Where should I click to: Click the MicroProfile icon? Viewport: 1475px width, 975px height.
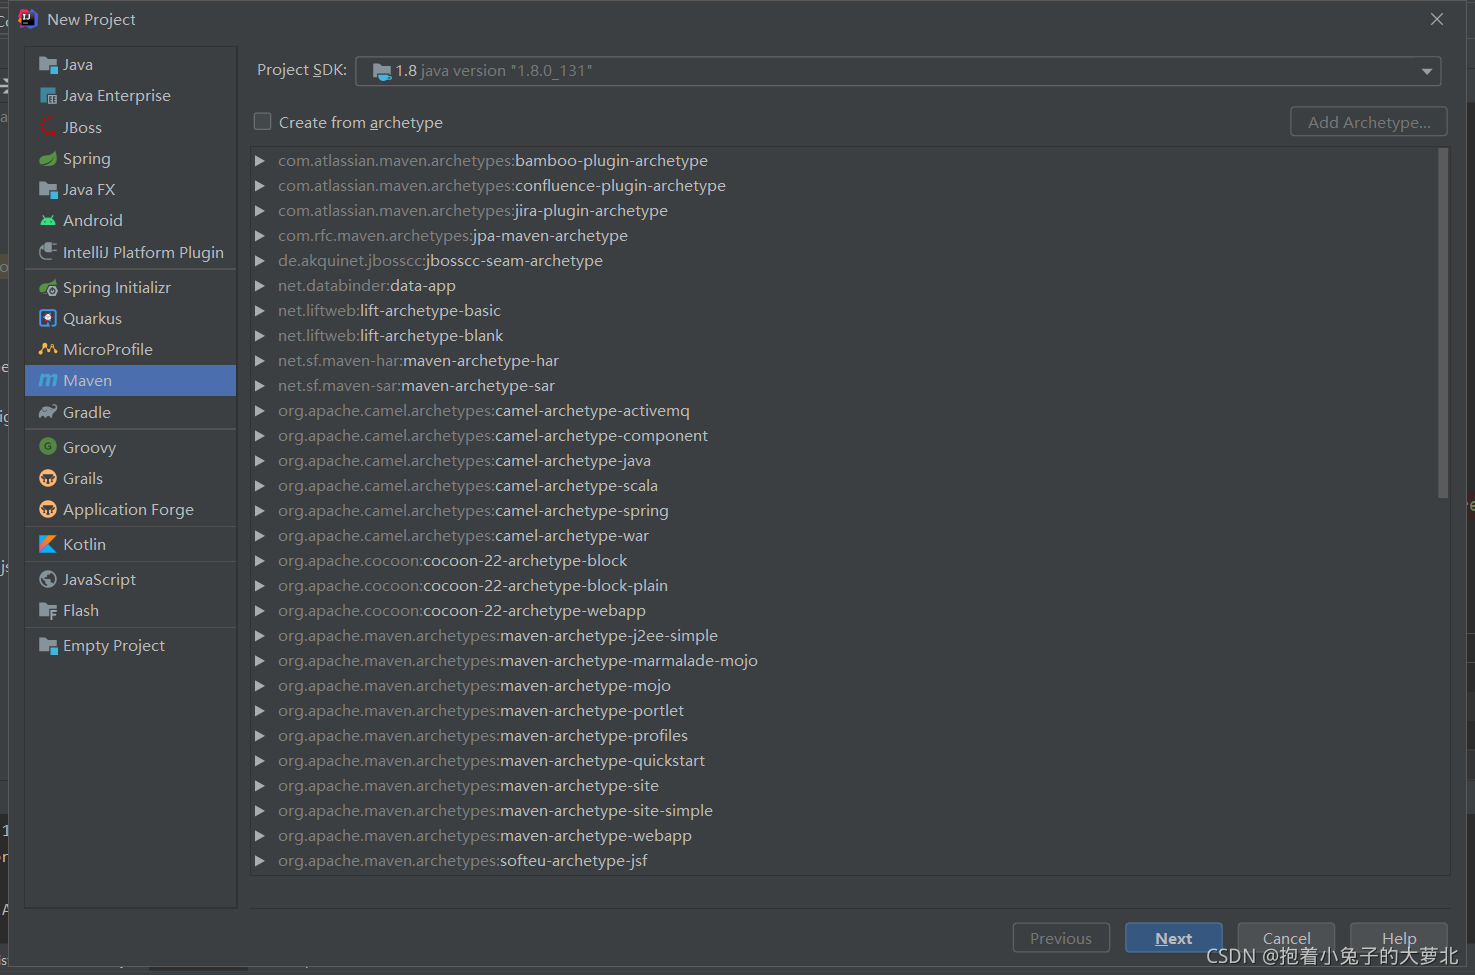[x=48, y=349]
